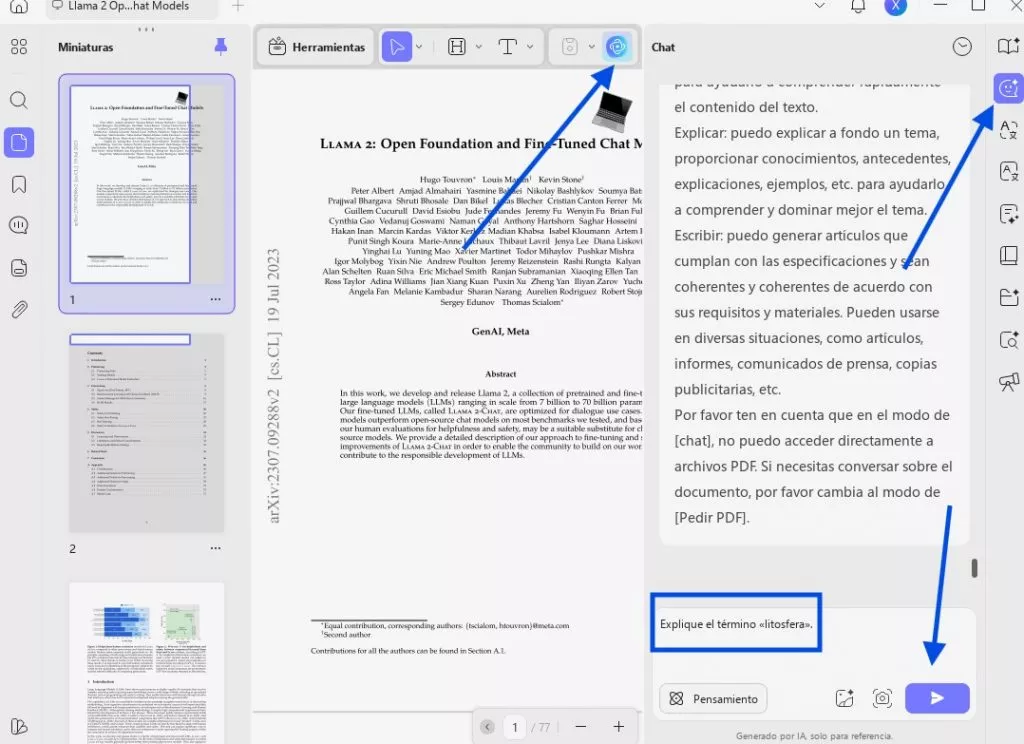Open the document search icon in right sidebar
Screen dimensions: 1024x744
click(x=1008, y=340)
